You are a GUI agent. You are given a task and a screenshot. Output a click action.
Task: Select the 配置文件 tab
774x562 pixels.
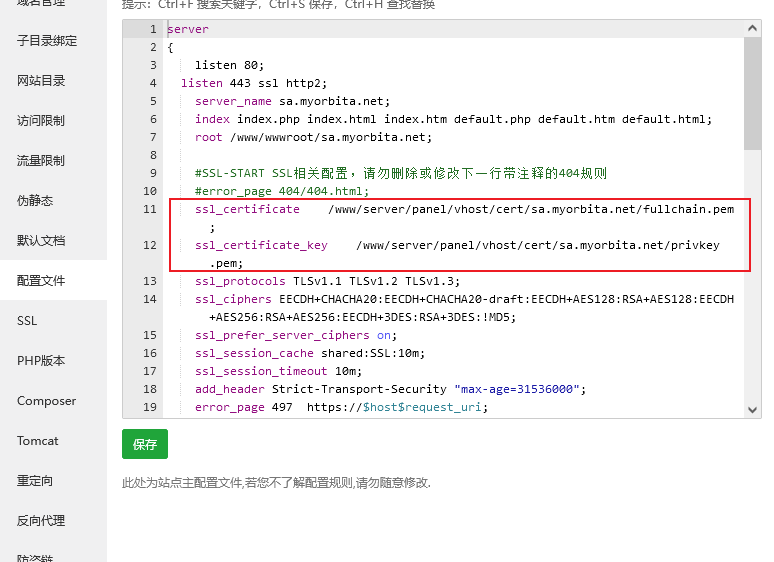[40, 281]
